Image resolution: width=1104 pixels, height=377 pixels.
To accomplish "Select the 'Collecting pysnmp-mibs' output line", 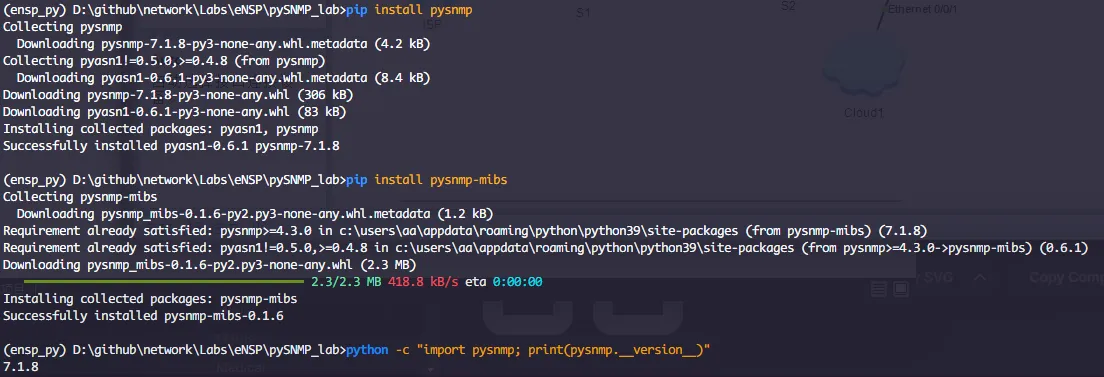I will coord(80,197).
